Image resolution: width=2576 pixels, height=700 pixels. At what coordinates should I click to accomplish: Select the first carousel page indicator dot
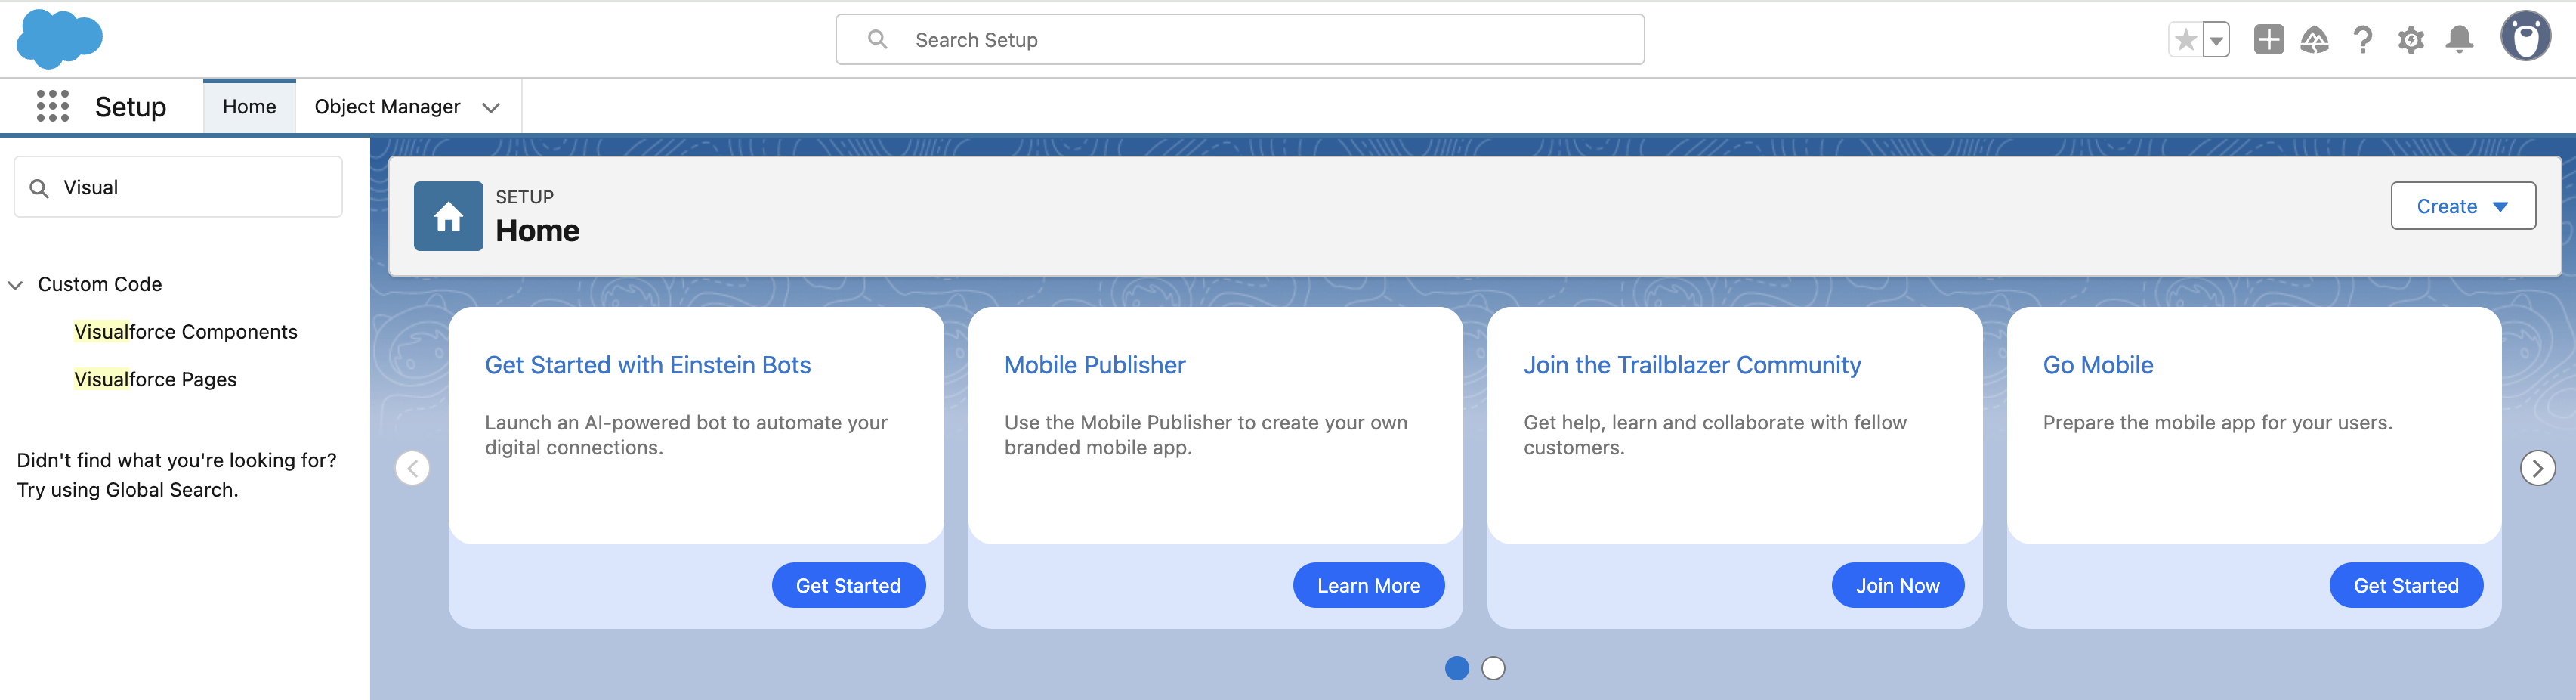pyautogui.click(x=1456, y=668)
